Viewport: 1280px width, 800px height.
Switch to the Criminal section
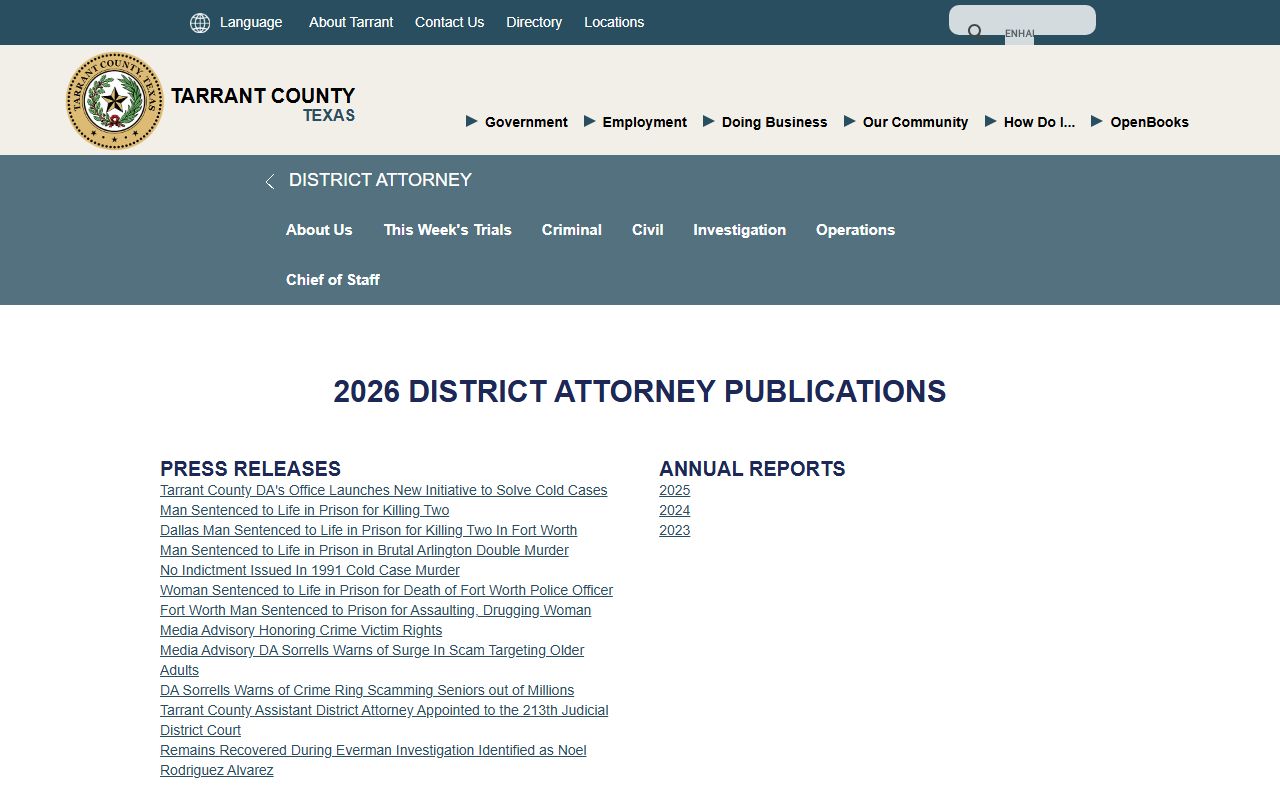572,230
